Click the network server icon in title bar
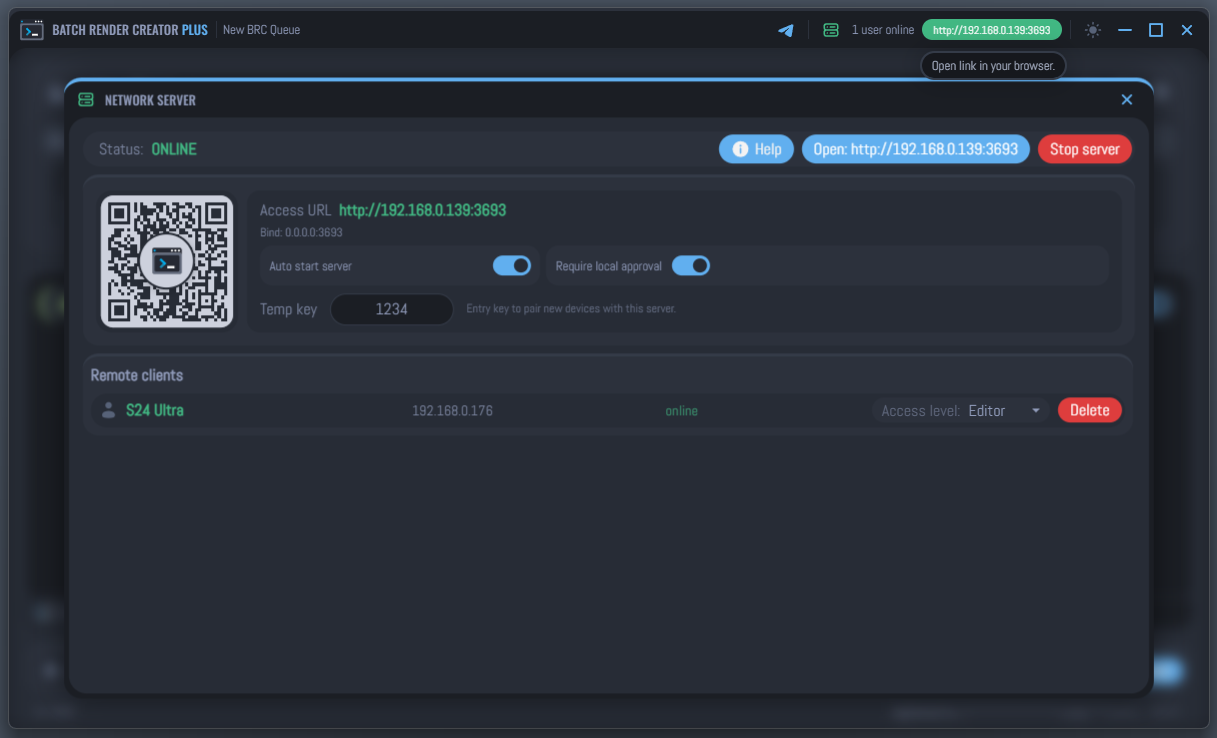This screenshot has width=1217, height=738. [831, 30]
